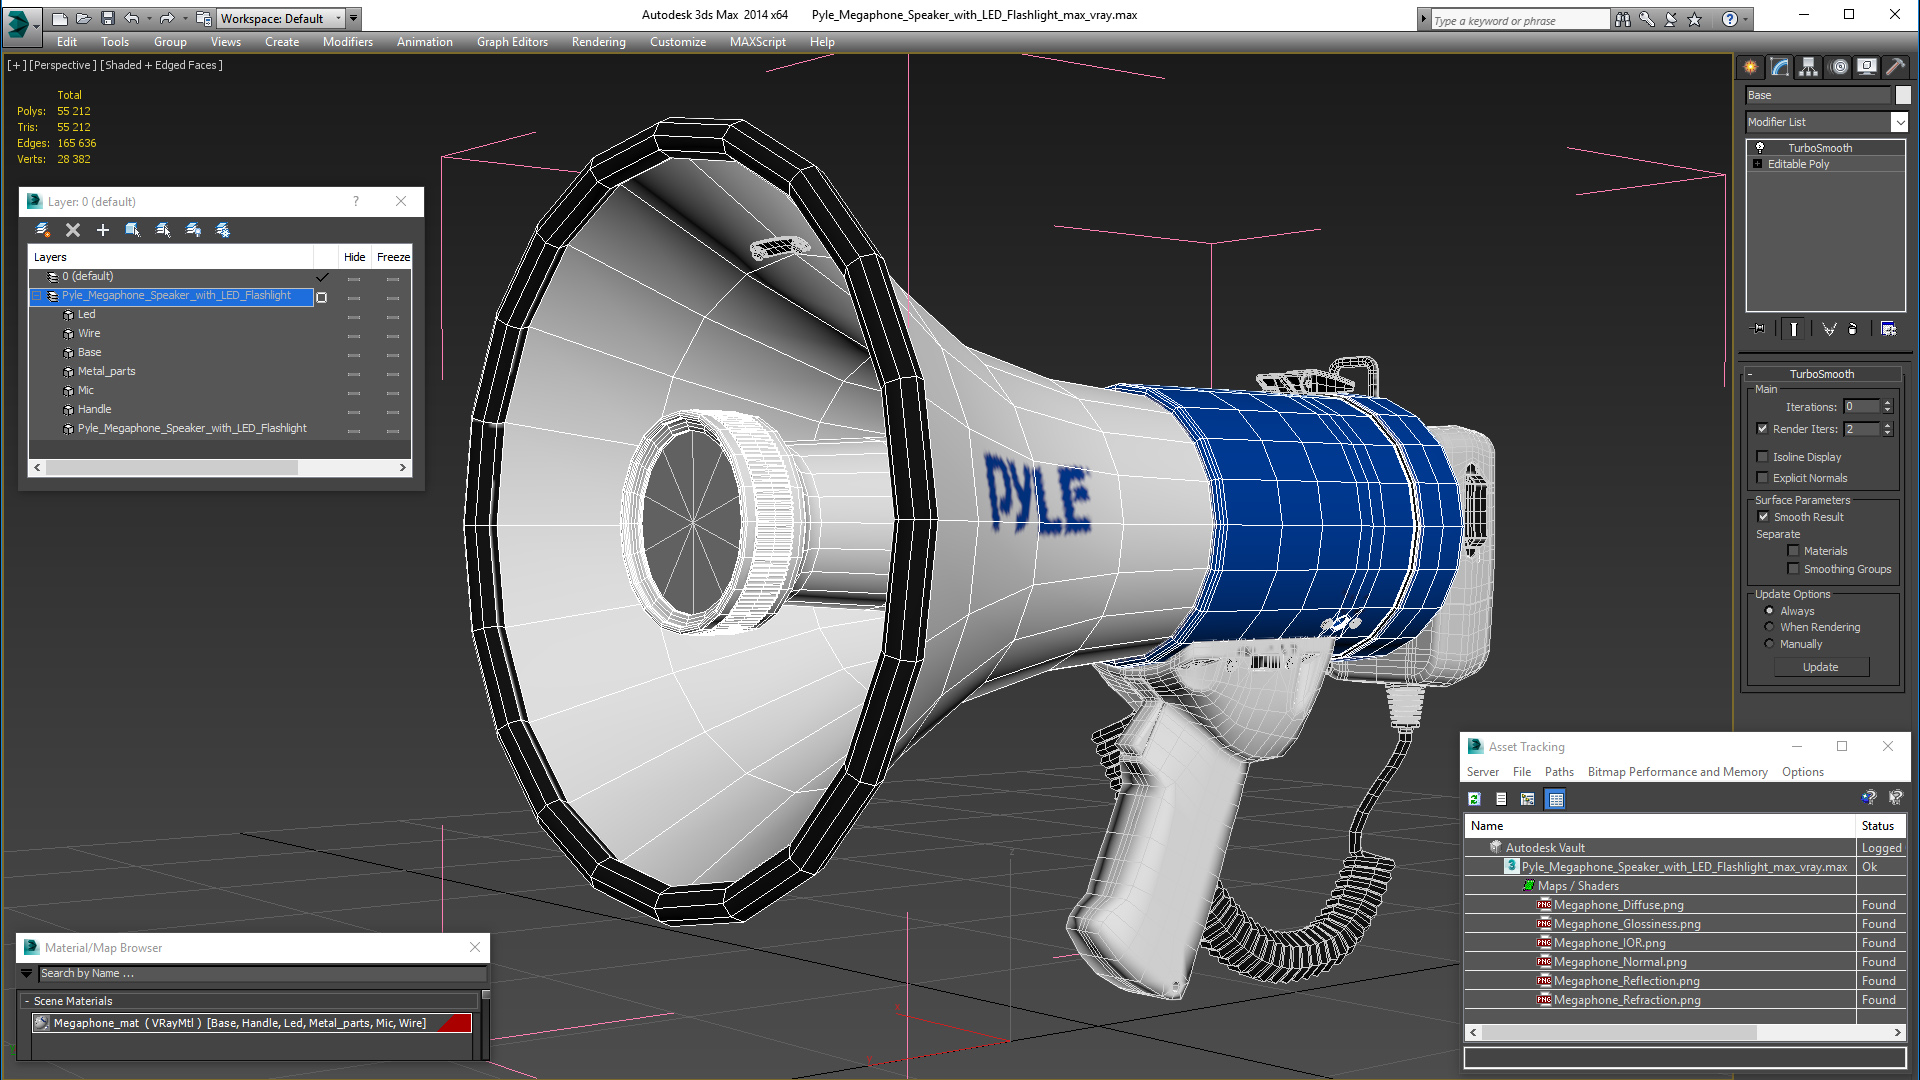Viewport: 1920px width, 1080px height.
Task: Open the Create command panel tab
Action: pyautogui.click(x=1750, y=67)
